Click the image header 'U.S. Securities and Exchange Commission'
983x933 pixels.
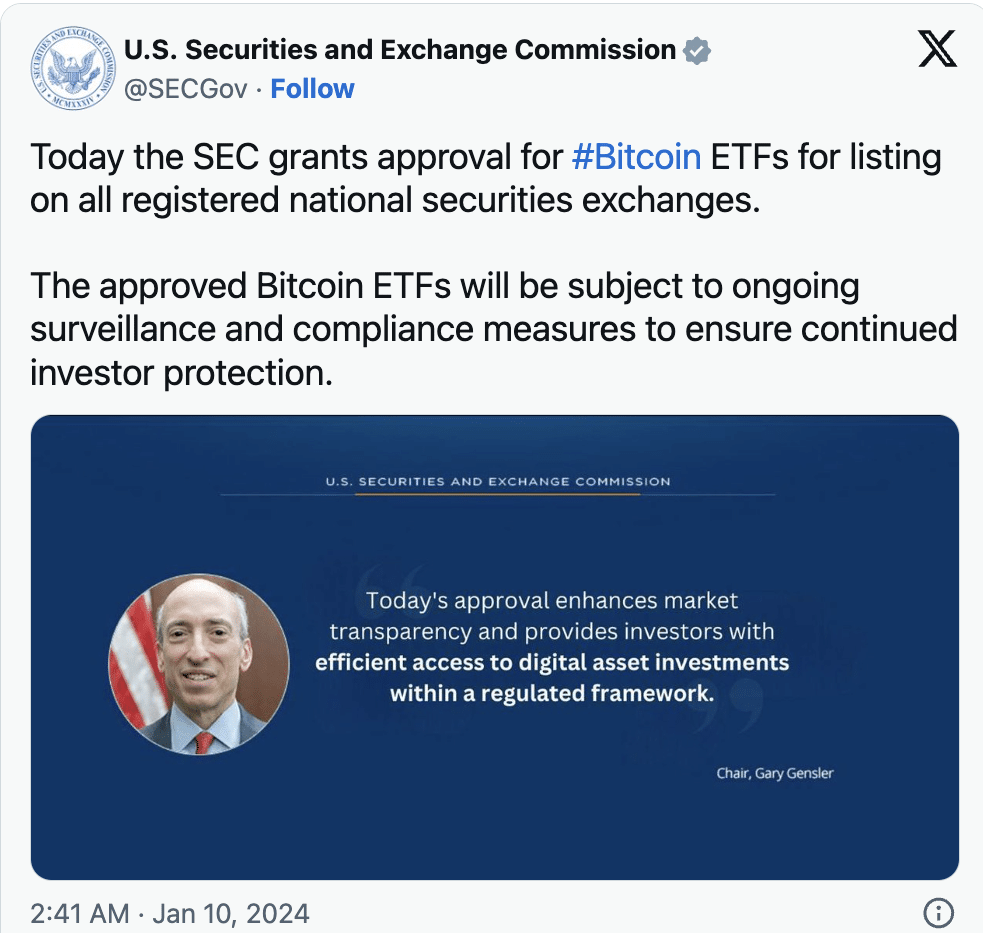pos(498,481)
